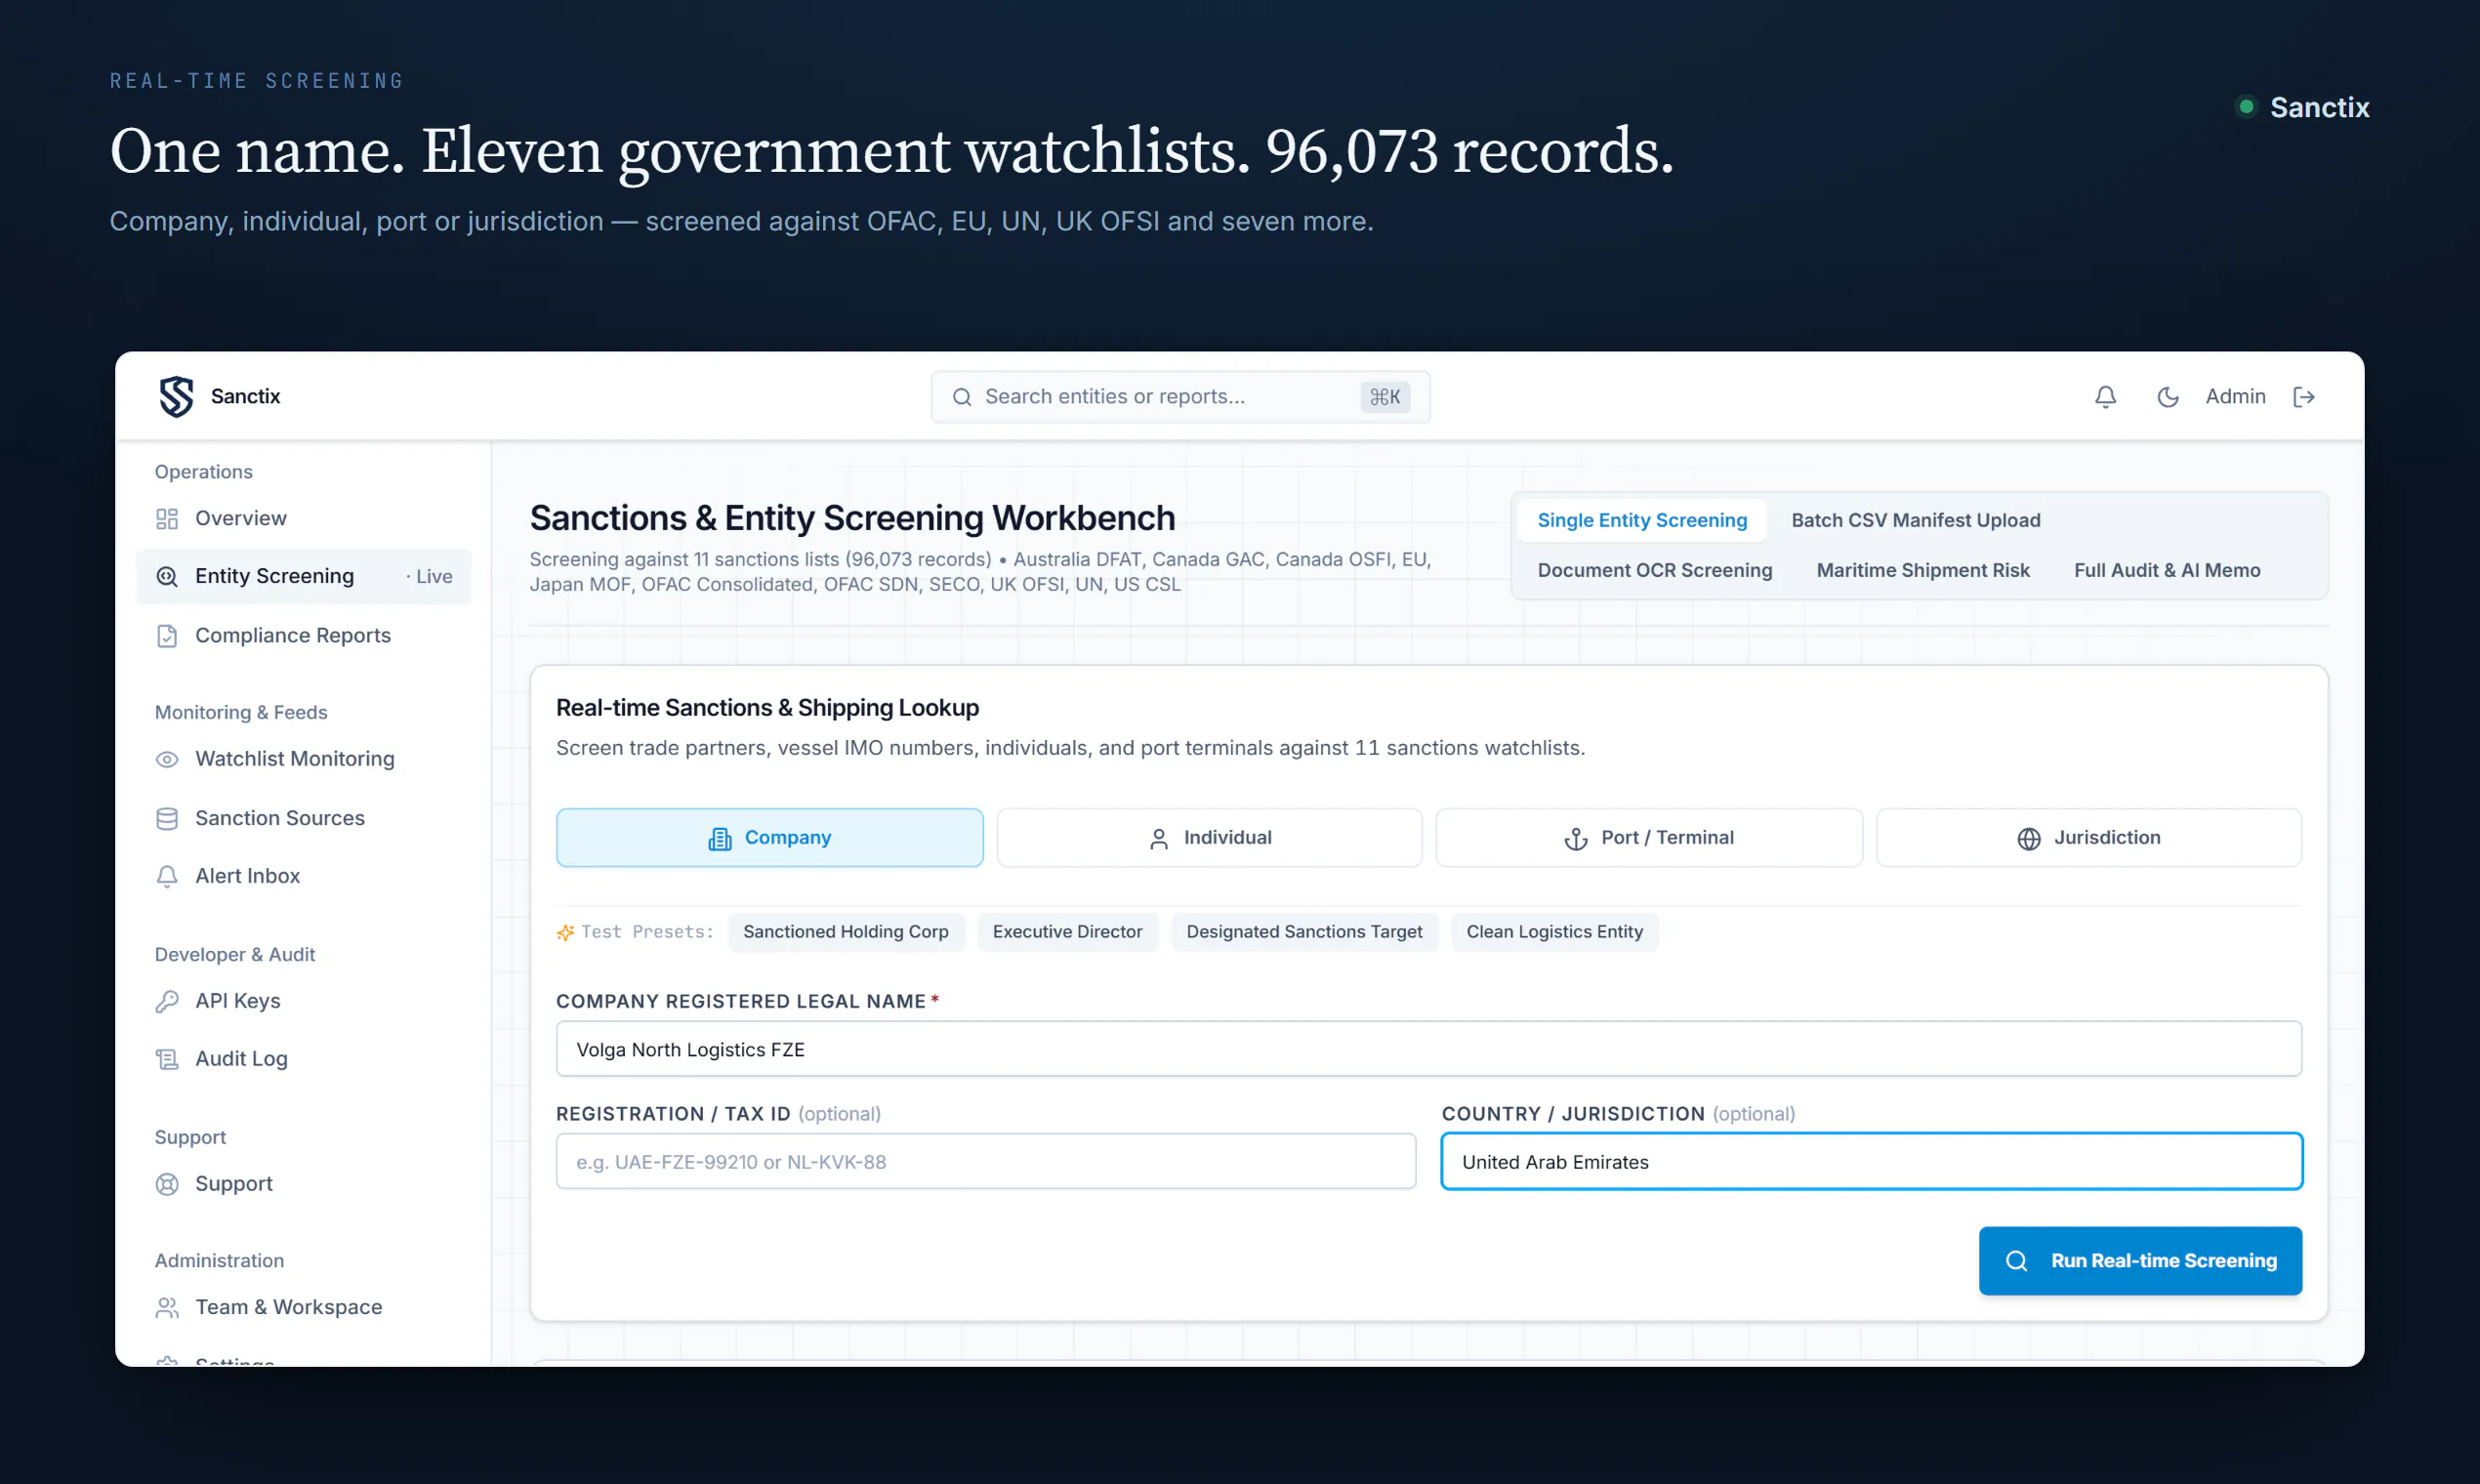Viewport: 2480px width, 1484px height.
Task: Run Real-time Screening
Action: (2140, 1261)
